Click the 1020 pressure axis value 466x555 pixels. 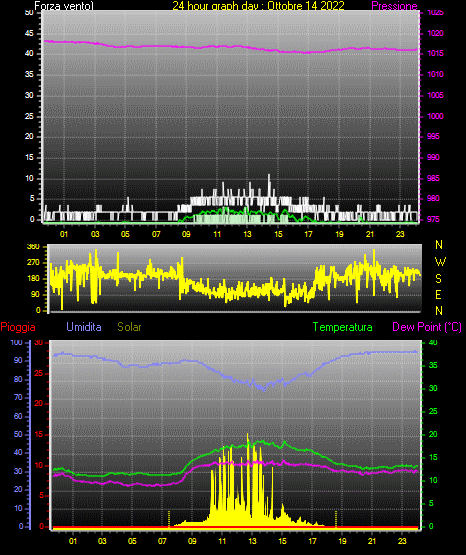tap(436, 33)
